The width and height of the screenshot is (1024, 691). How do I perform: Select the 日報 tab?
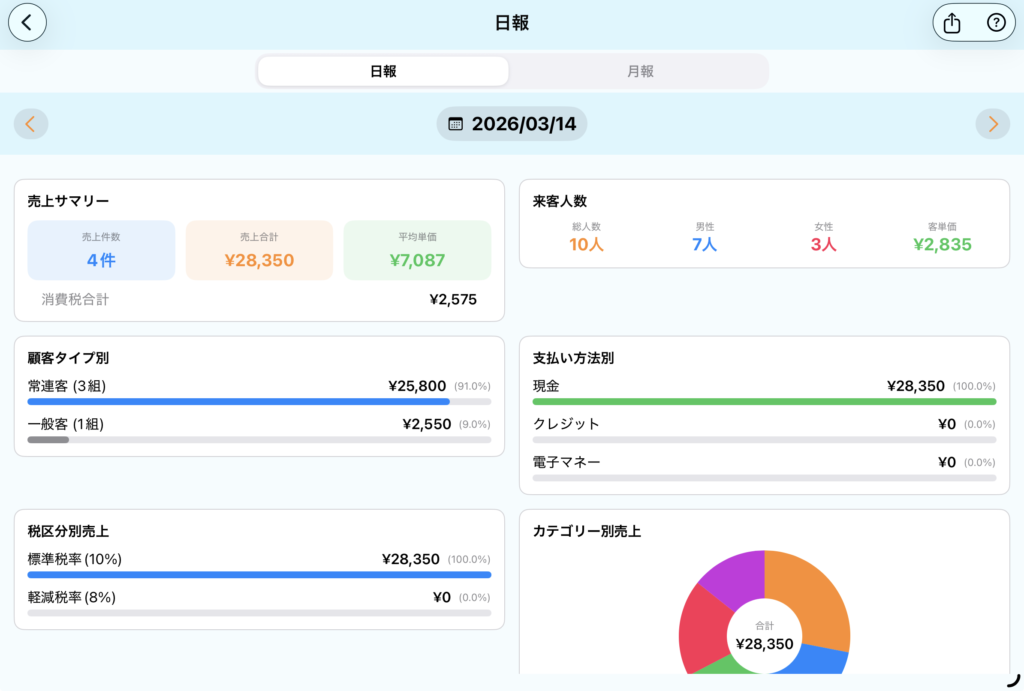point(383,71)
